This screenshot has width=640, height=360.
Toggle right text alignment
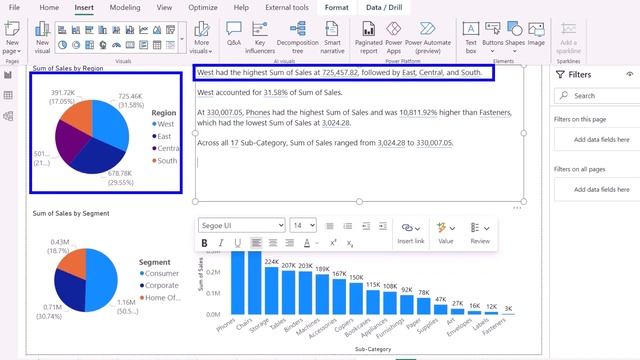pyautogui.click(x=289, y=243)
